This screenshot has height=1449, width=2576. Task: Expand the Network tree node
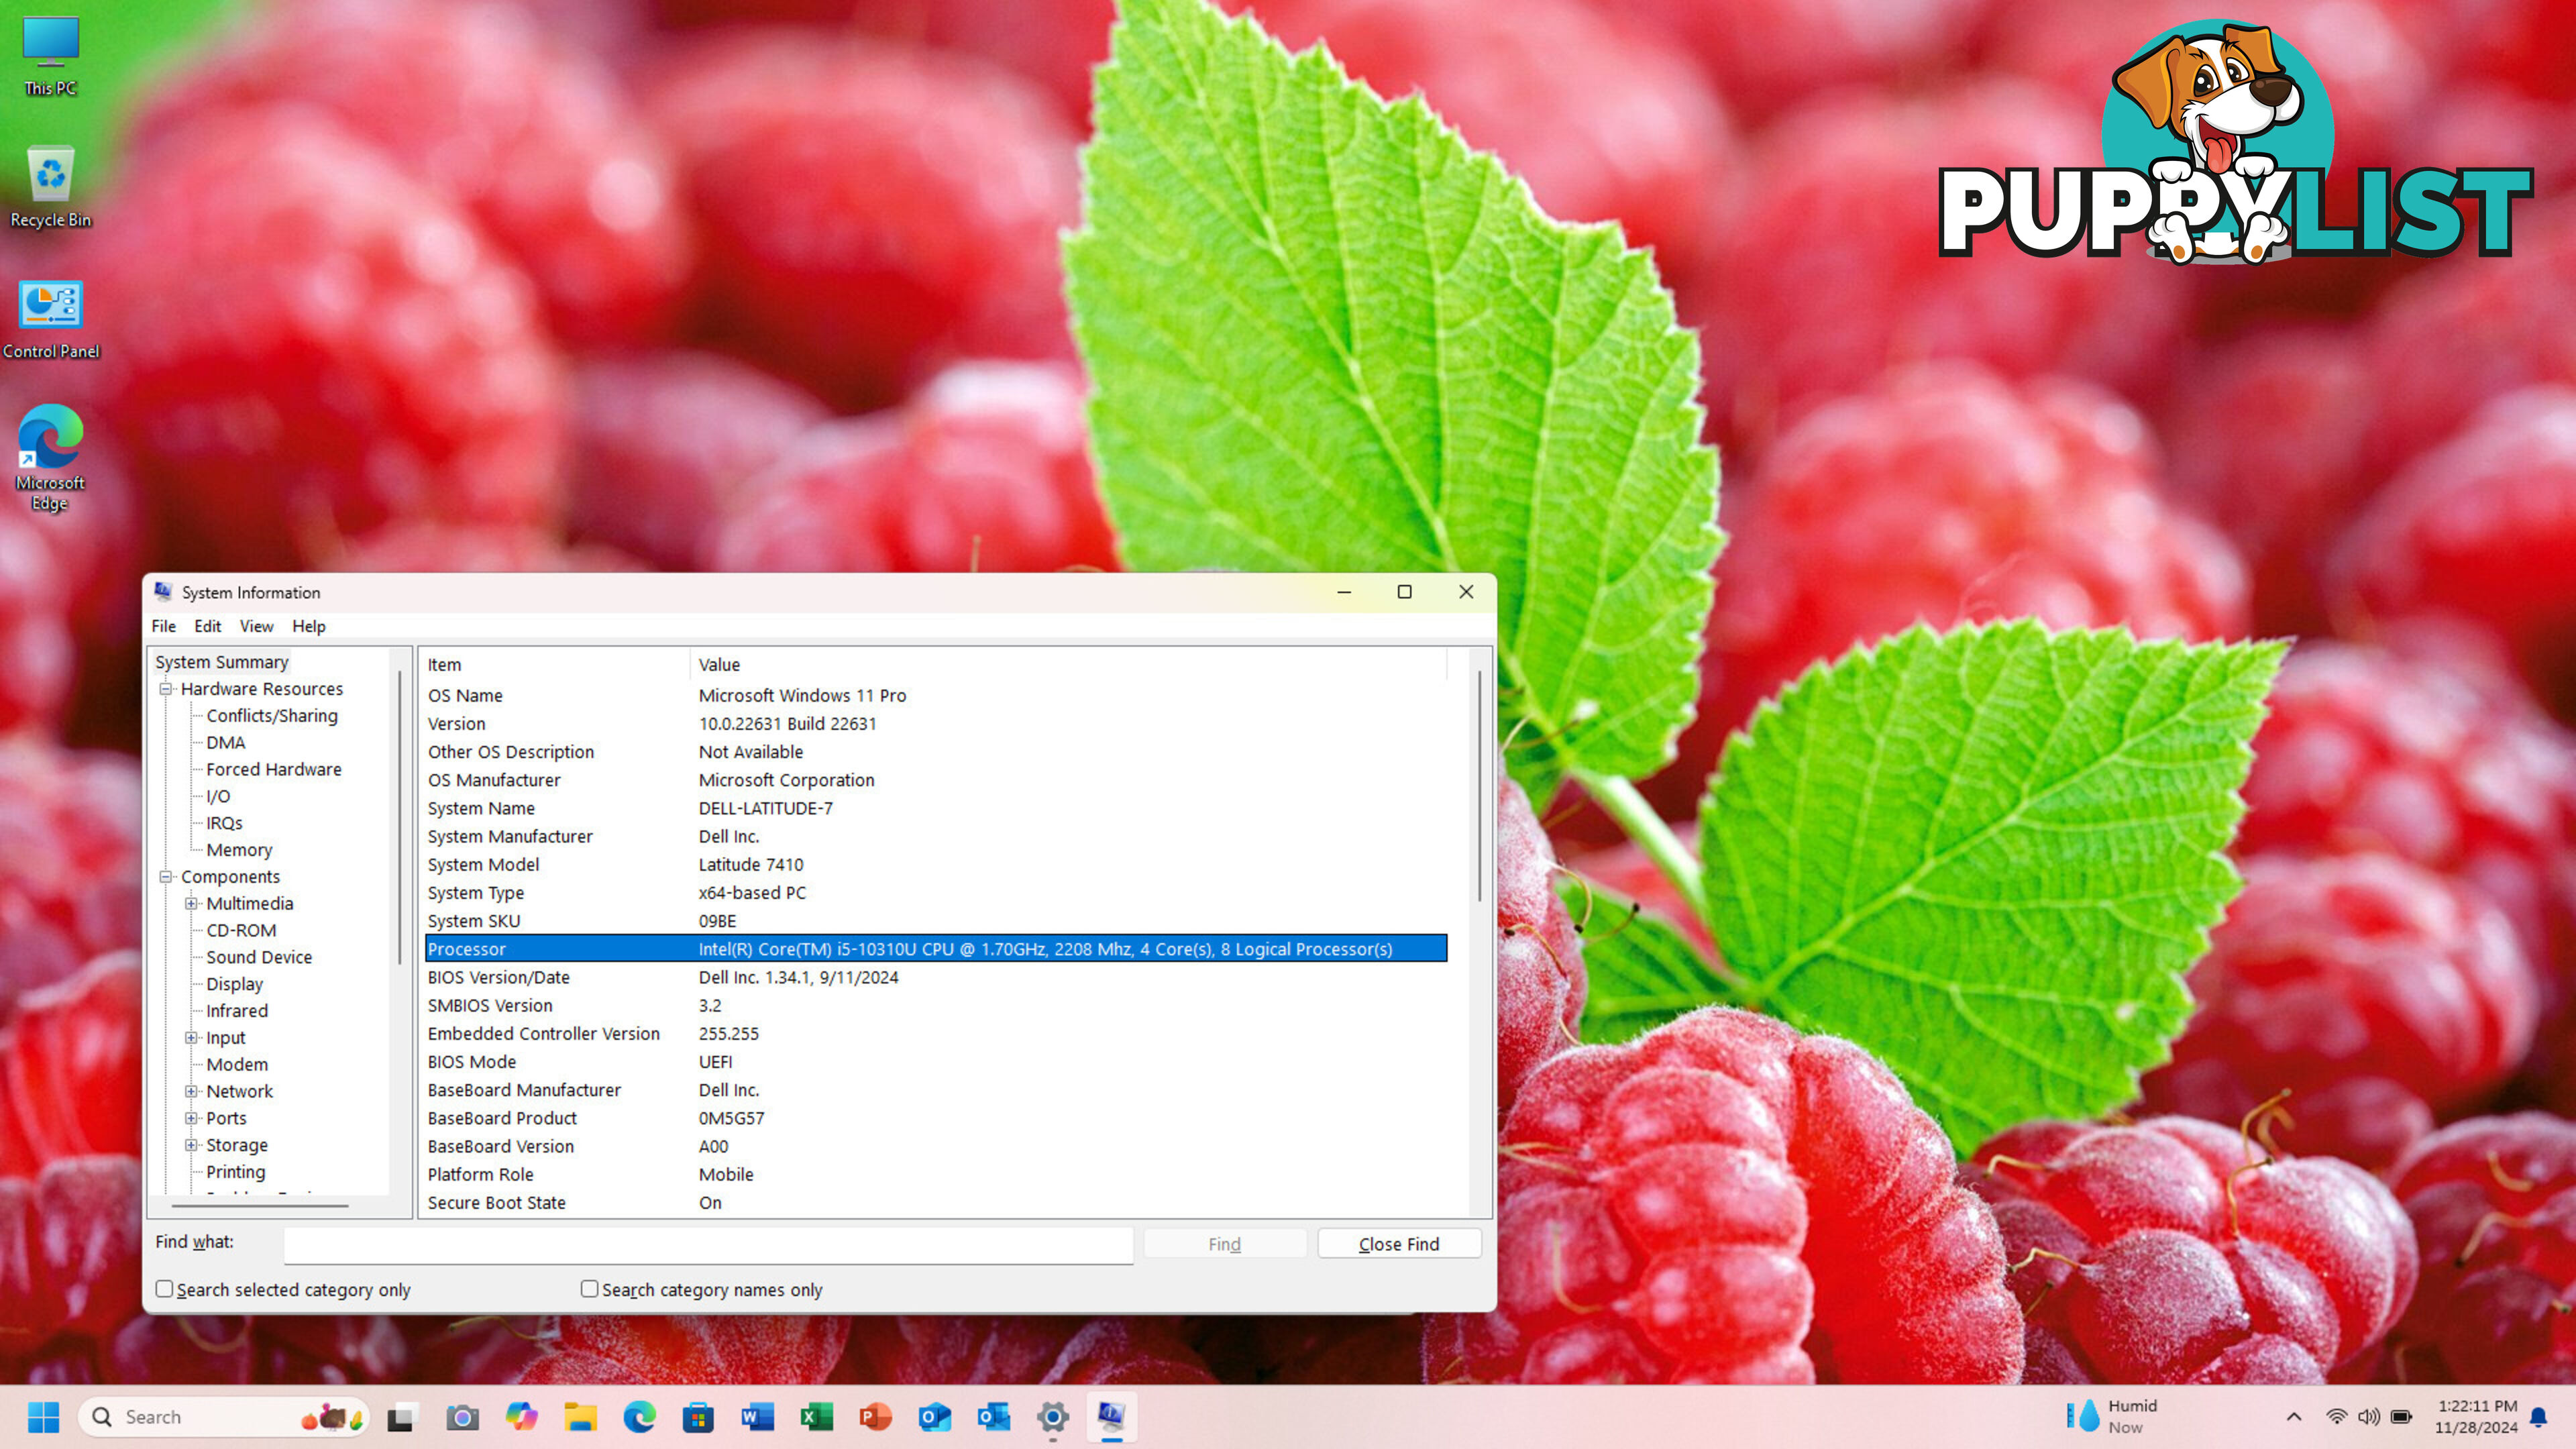point(191,1092)
